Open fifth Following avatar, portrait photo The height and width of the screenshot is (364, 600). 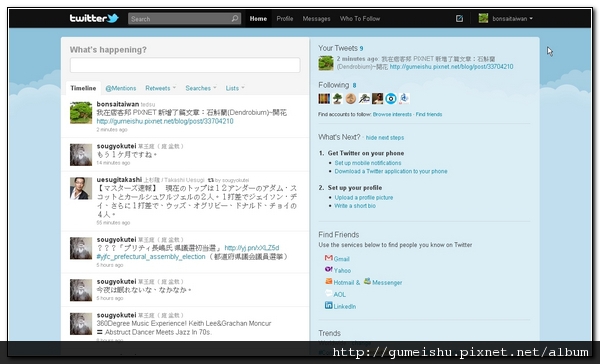tap(377, 99)
